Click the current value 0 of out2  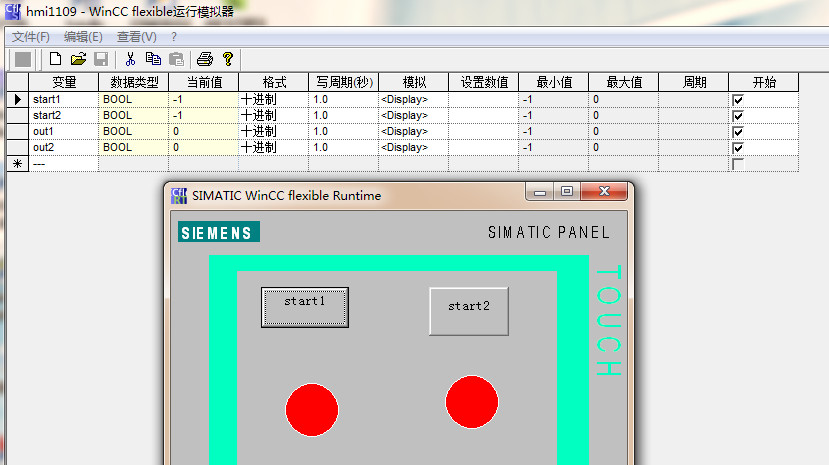[x=204, y=147]
